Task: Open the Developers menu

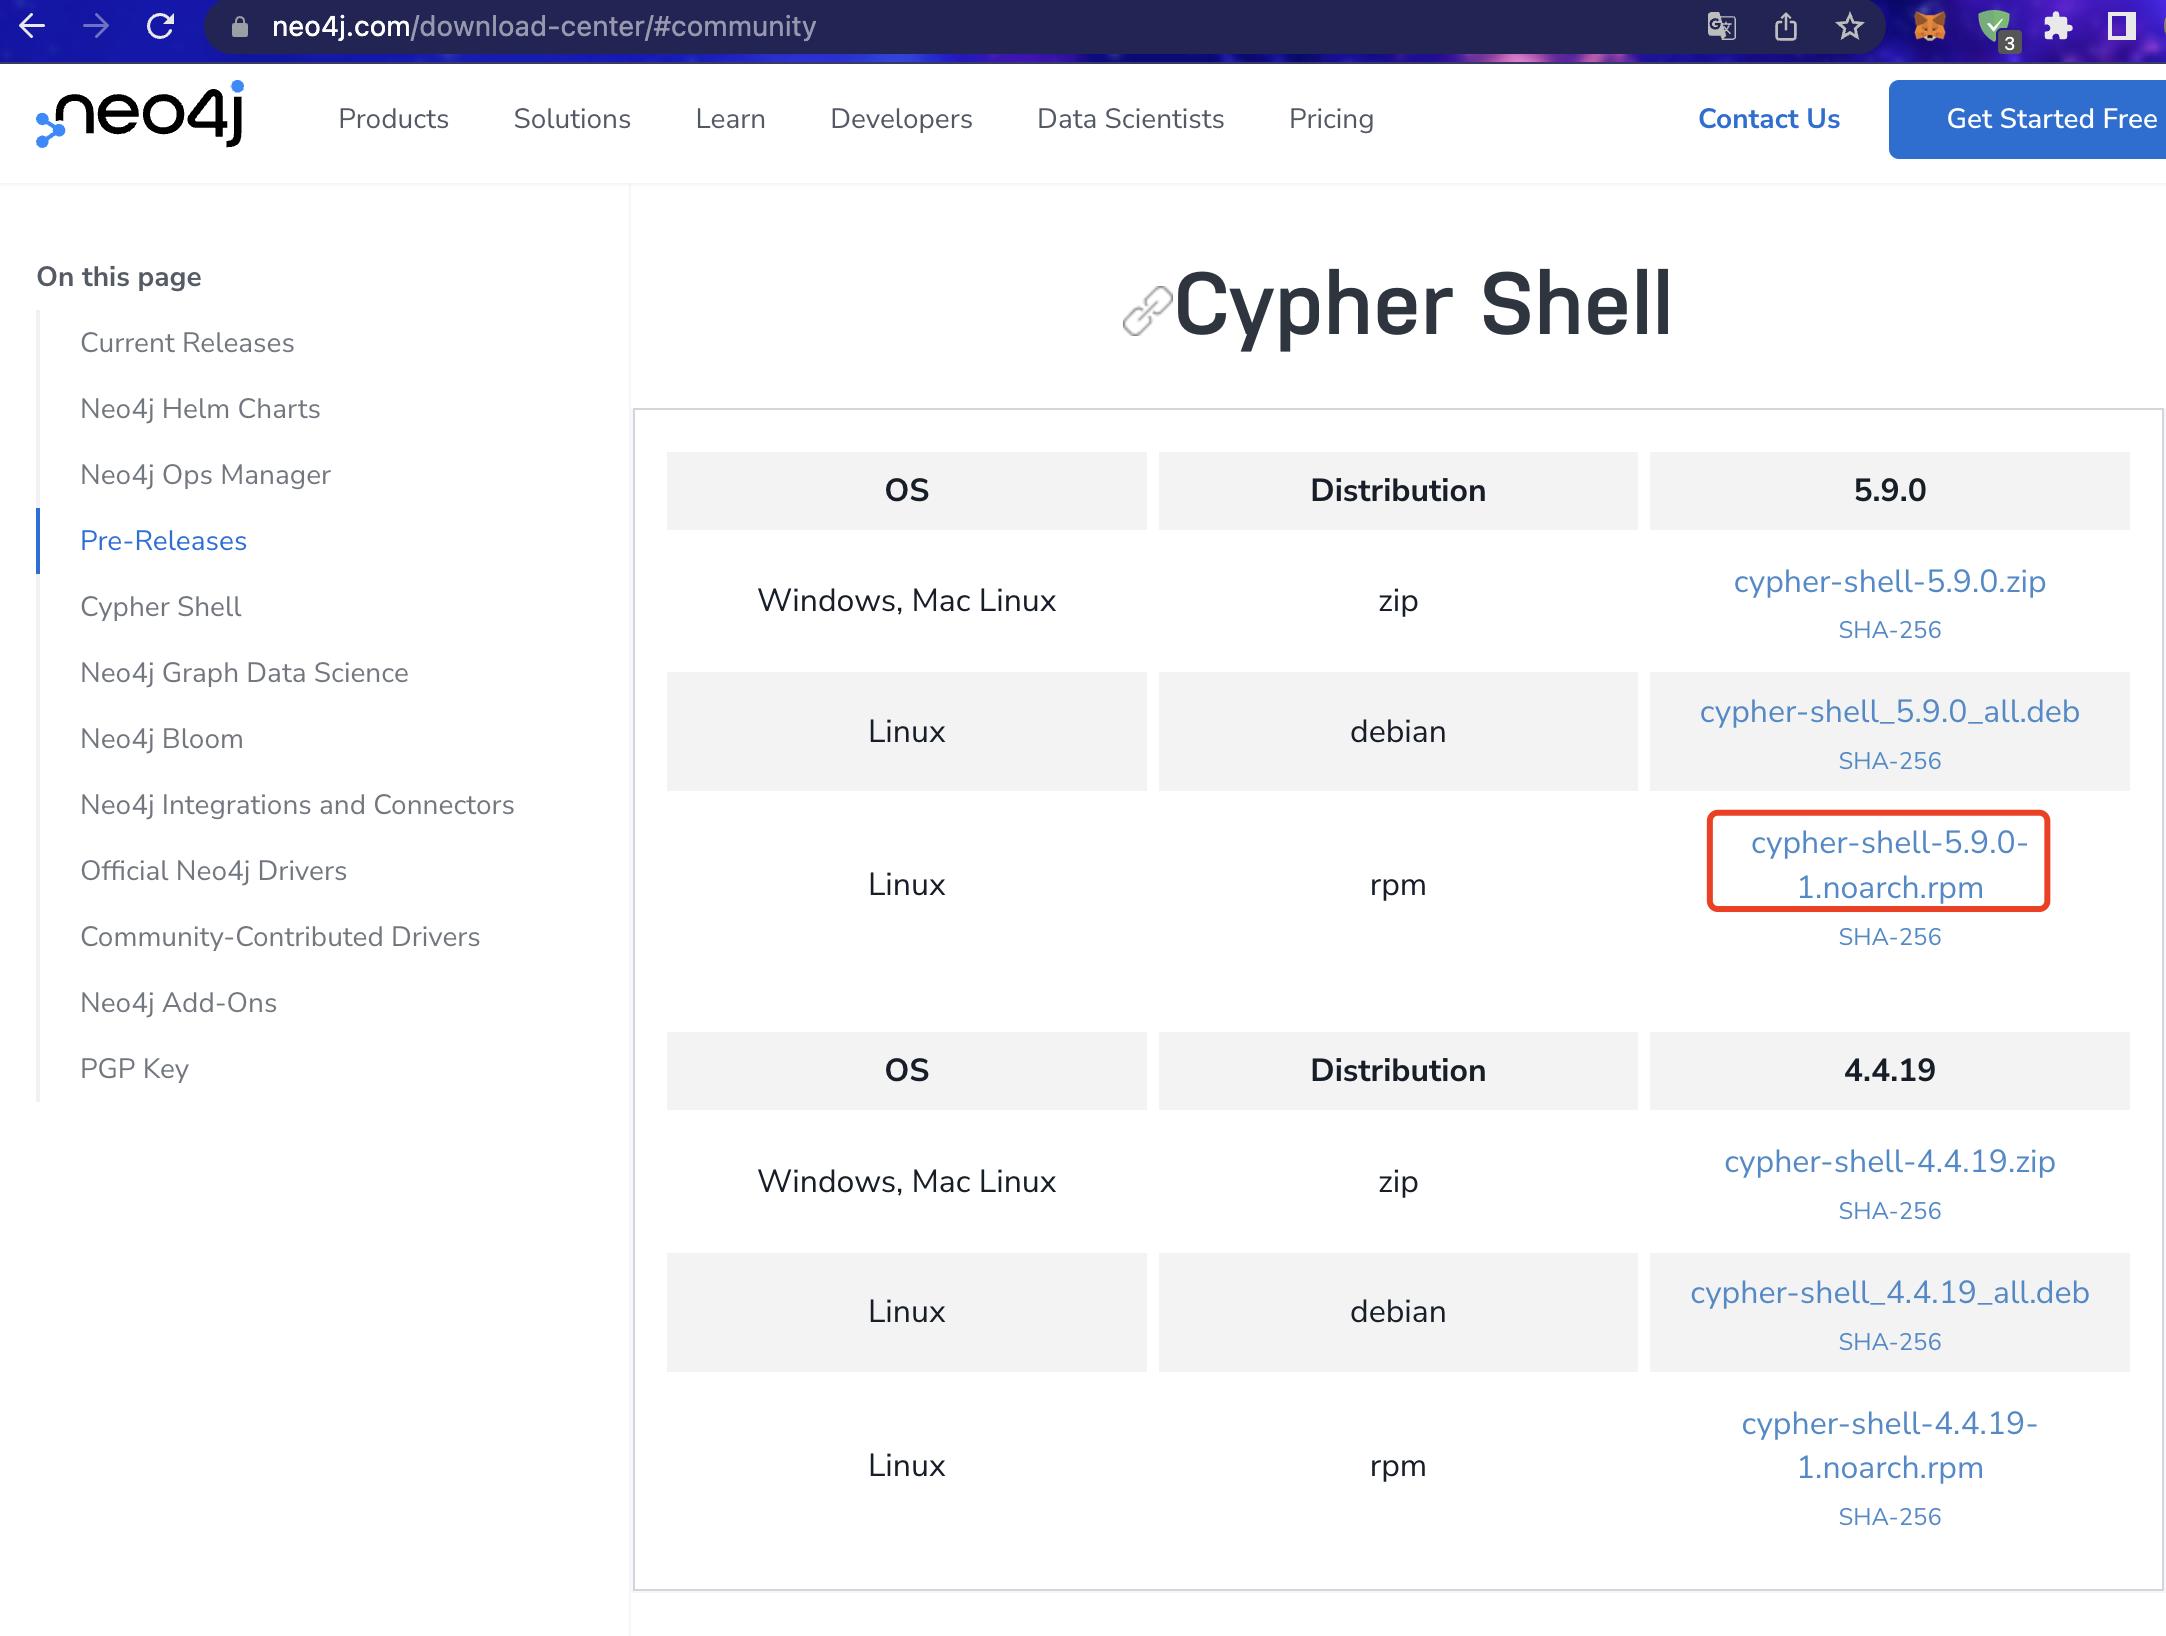Action: click(x=901, y=119)
